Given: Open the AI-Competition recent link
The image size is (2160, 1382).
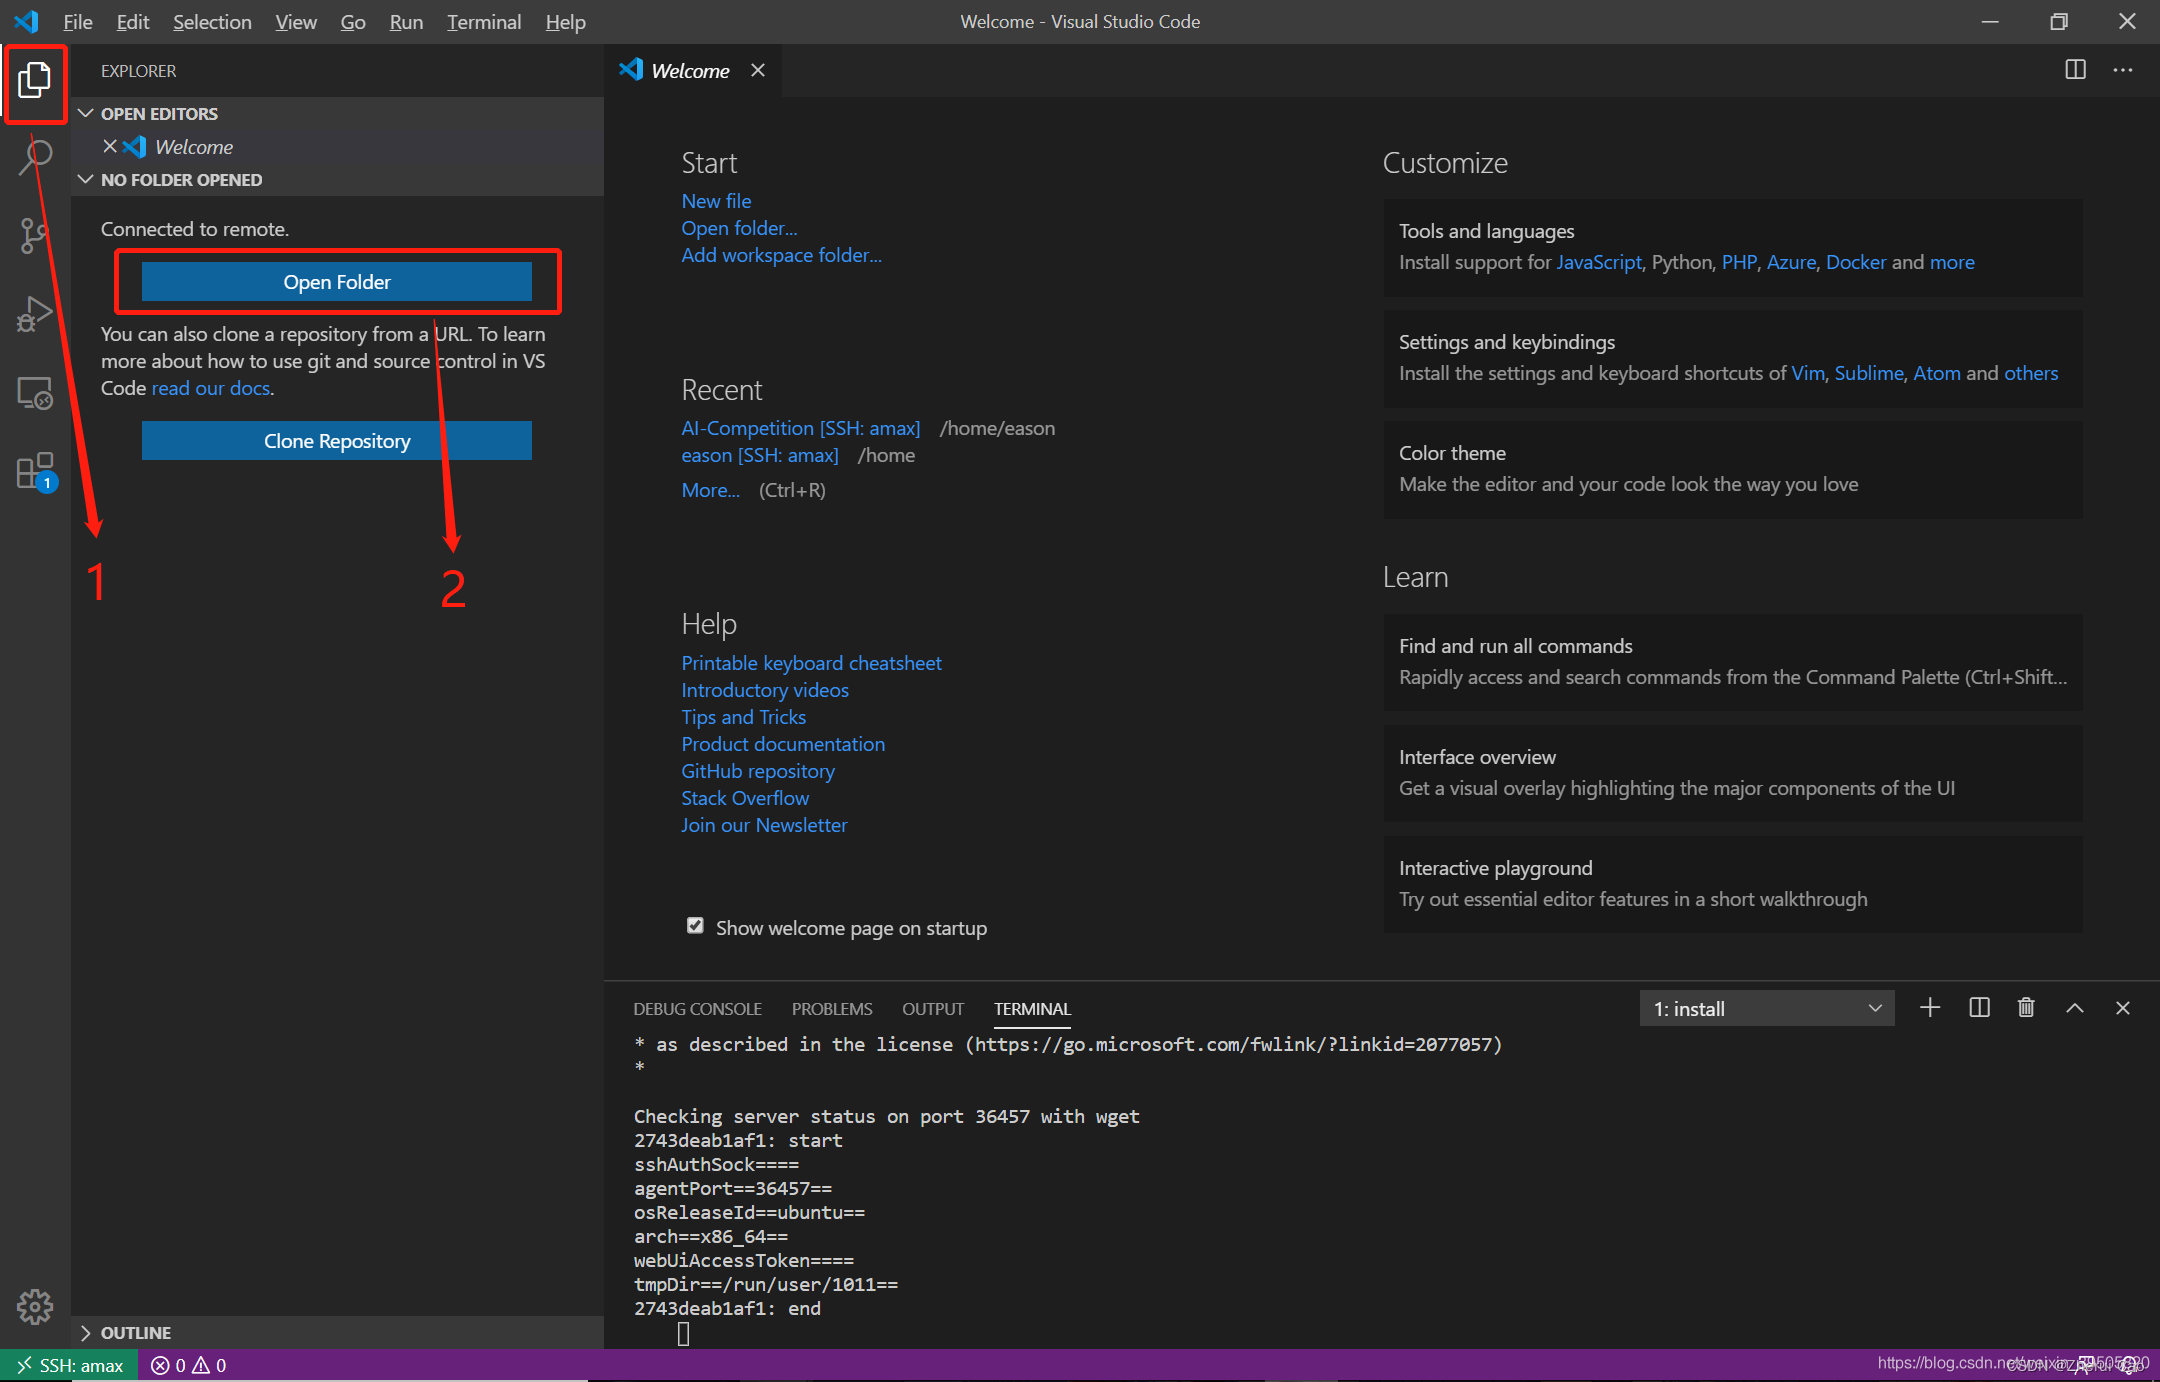Looking at the screenshot, I should [800, 428].
